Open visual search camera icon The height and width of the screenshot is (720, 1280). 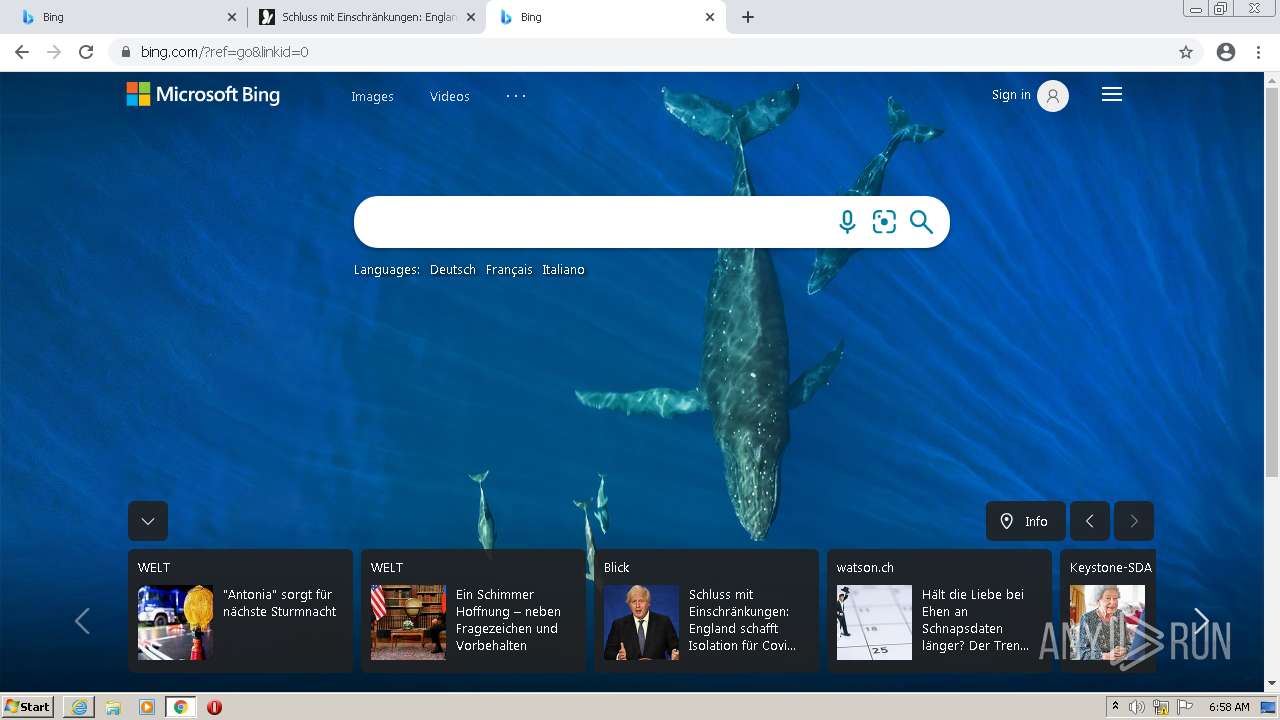pyautogui.click(x=884, y=222)
